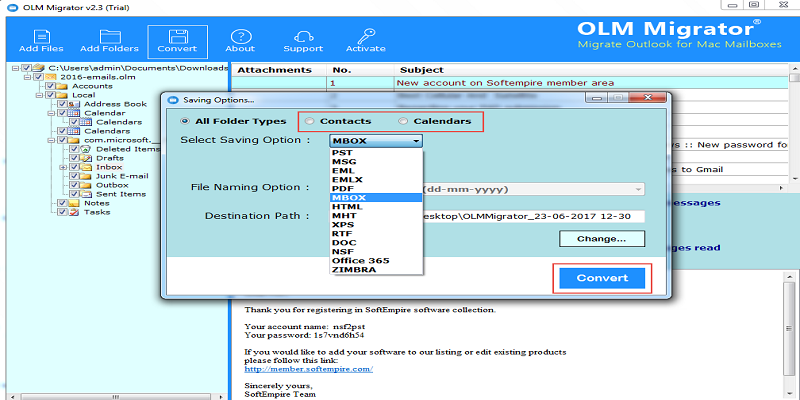Click the Destination Path input field

pyautogui.click(x=533, y=216)
